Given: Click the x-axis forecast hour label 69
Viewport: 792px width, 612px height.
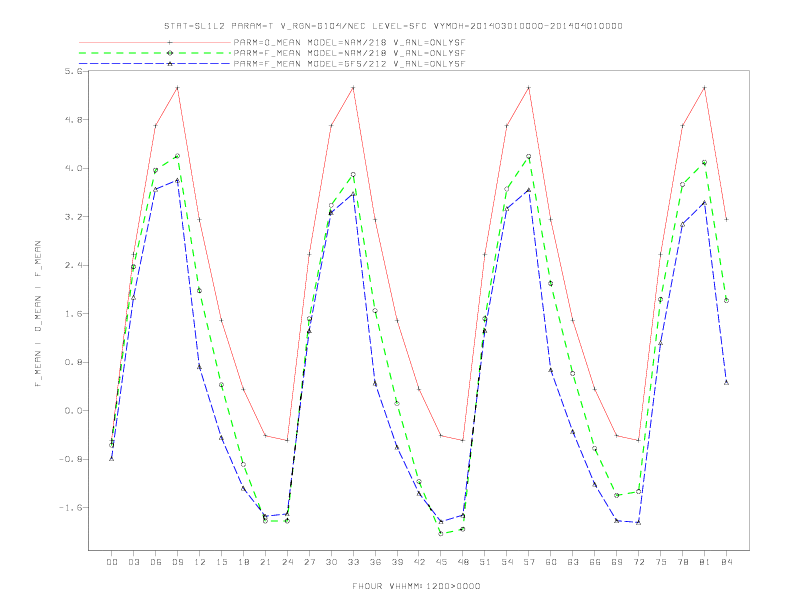Looking at the screenshot, I should point(617,562).
